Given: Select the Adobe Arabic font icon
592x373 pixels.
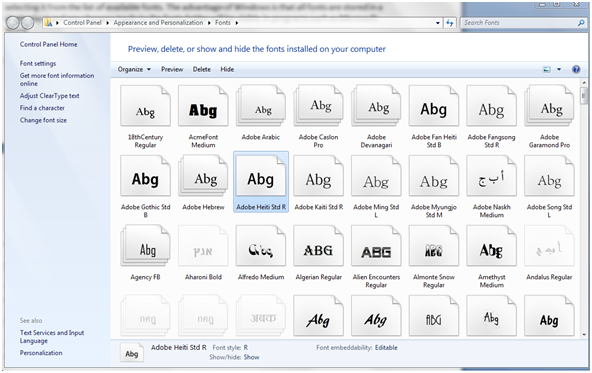Looking at the screenshot, I should point(261,106).
